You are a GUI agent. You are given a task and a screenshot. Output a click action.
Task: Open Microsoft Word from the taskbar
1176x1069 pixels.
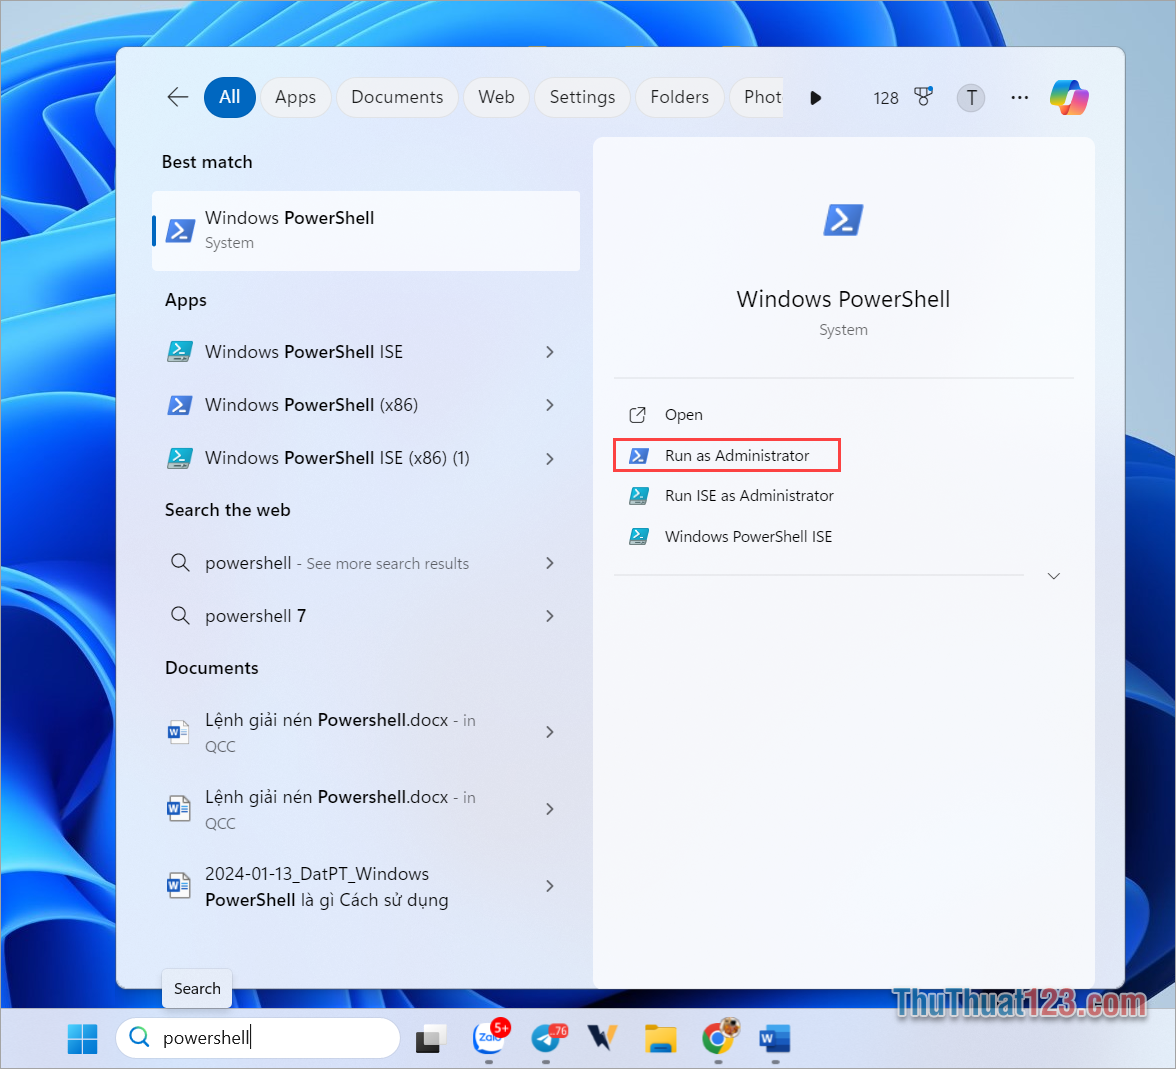(775, 1039)
